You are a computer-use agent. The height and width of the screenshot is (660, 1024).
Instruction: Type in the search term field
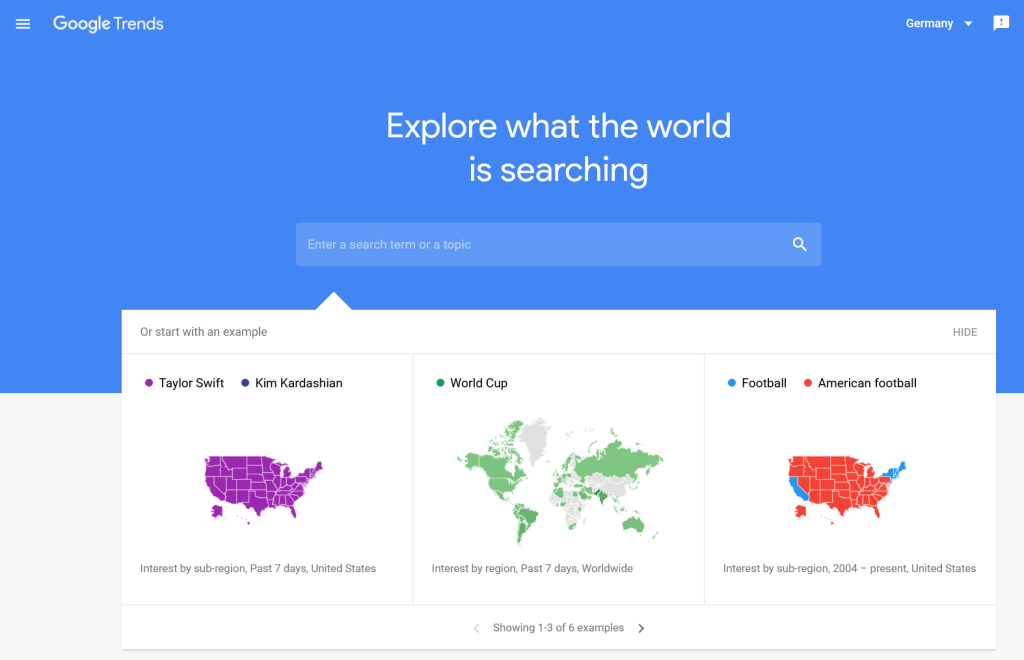pyautogui.click(x=540, y=244)
